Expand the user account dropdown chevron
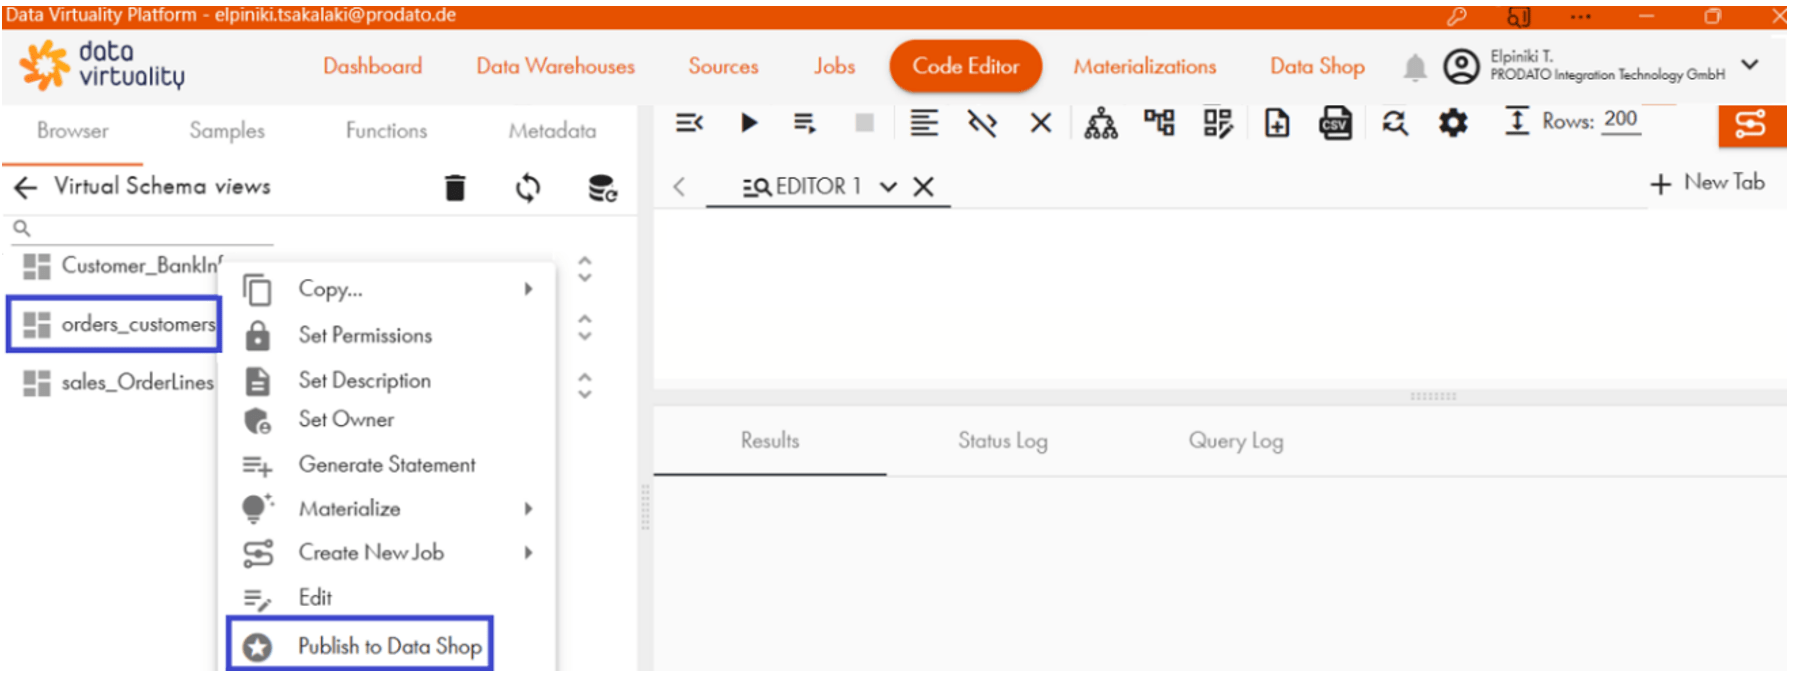 pyautogui.click(x=1749, y=65)
